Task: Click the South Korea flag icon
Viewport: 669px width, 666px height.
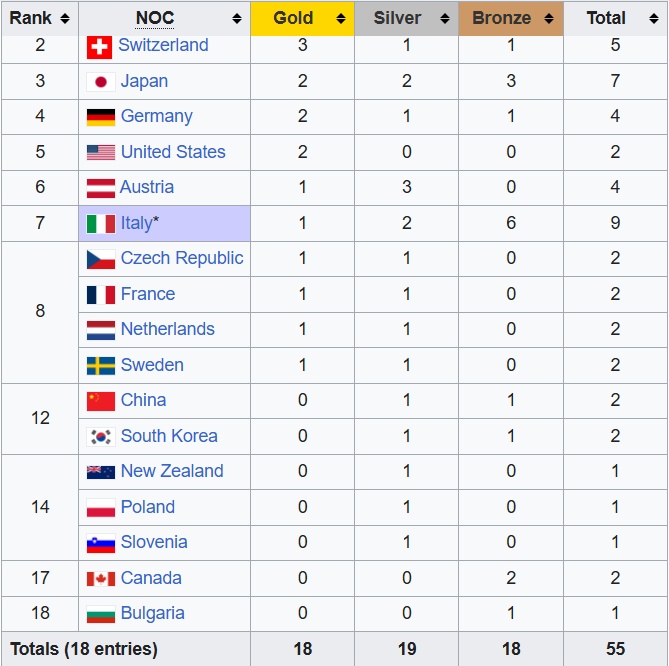Action: point(101,437)
